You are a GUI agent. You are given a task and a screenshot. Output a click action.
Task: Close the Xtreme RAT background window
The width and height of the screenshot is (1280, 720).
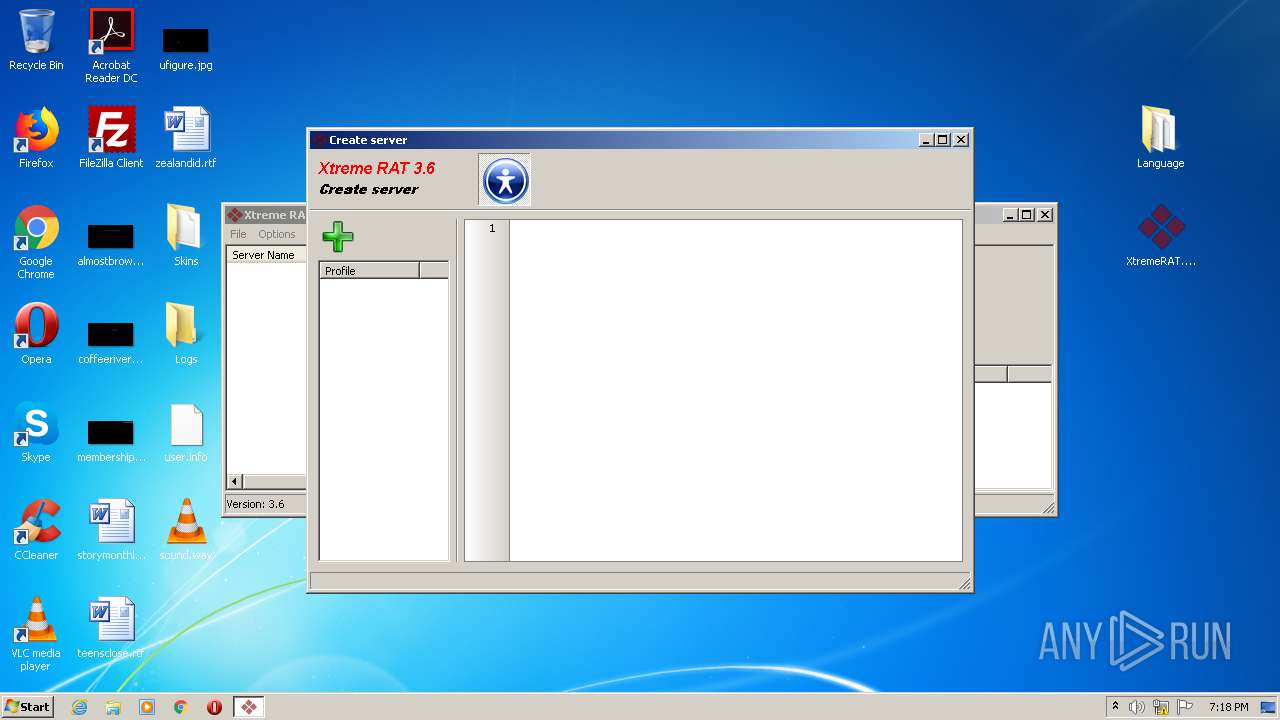click(1045, 215)
